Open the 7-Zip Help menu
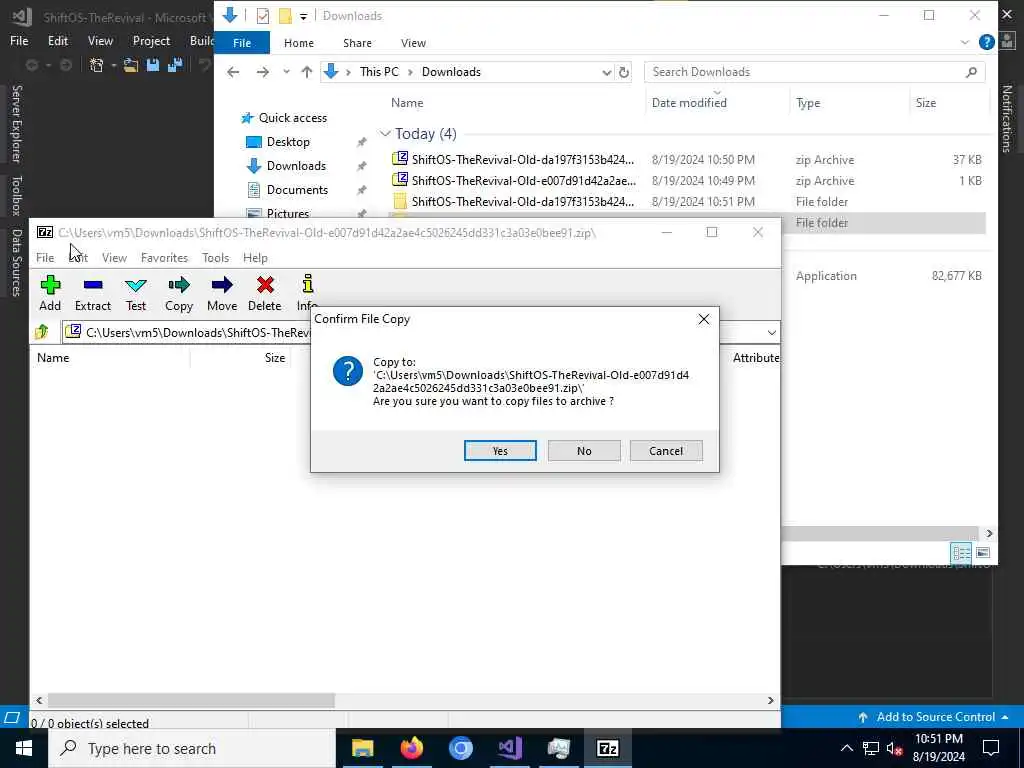 (x=255, y=257)
